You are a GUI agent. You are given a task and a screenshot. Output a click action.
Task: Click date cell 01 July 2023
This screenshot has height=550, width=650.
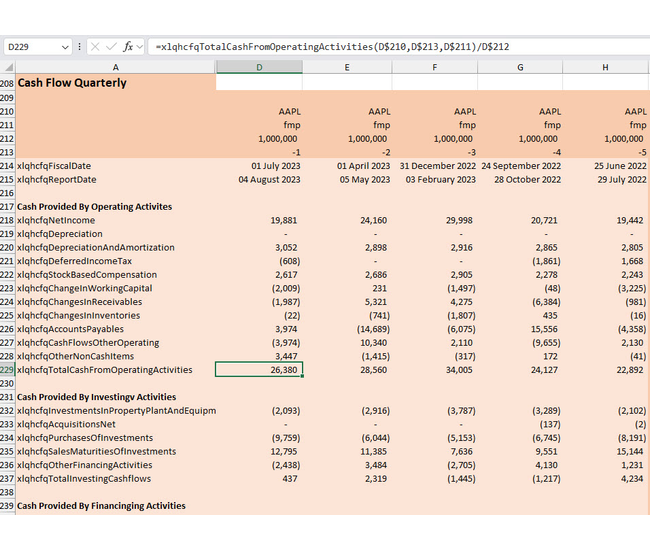(259, 166)
